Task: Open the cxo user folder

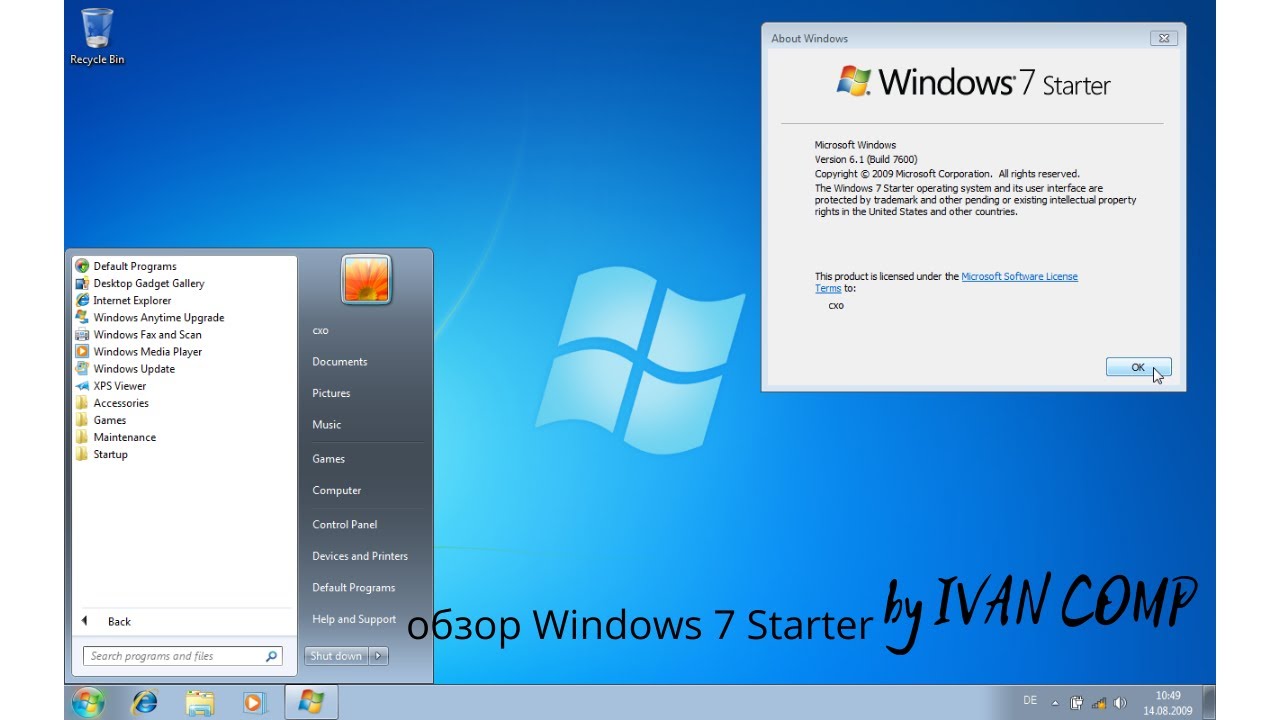Action: point(320,330)
